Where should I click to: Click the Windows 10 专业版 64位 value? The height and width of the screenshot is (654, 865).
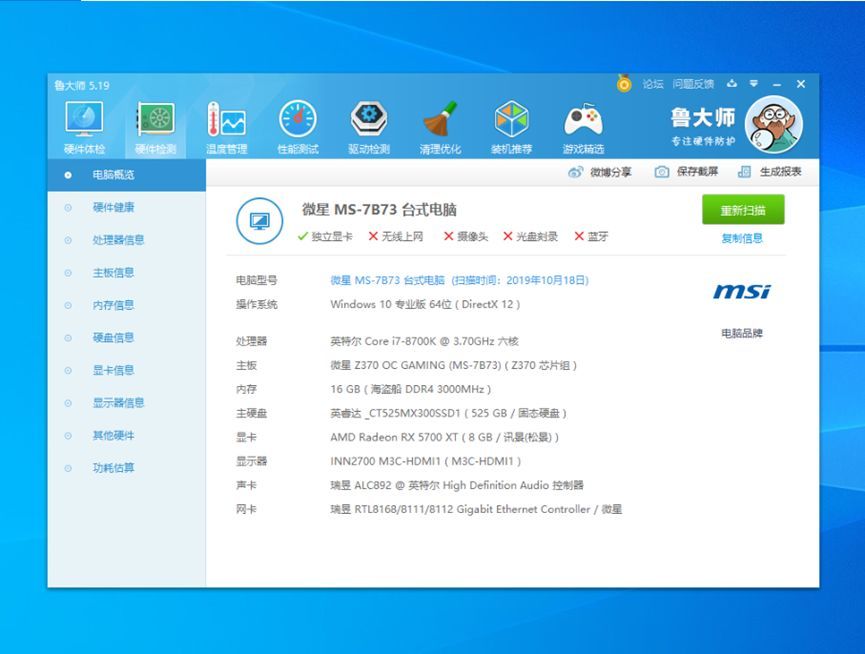(x=425, y=304)
